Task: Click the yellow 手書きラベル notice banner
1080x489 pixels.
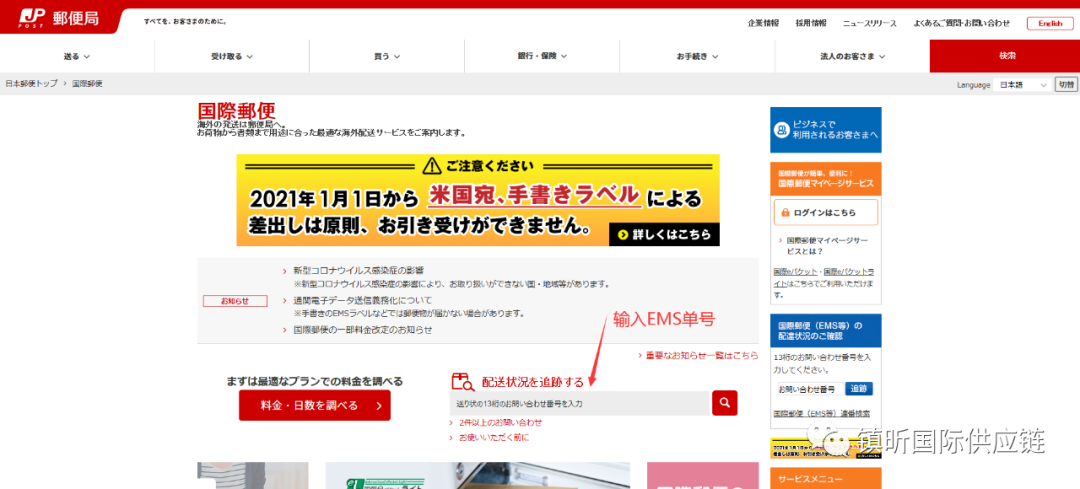Action: click(478, 200)
